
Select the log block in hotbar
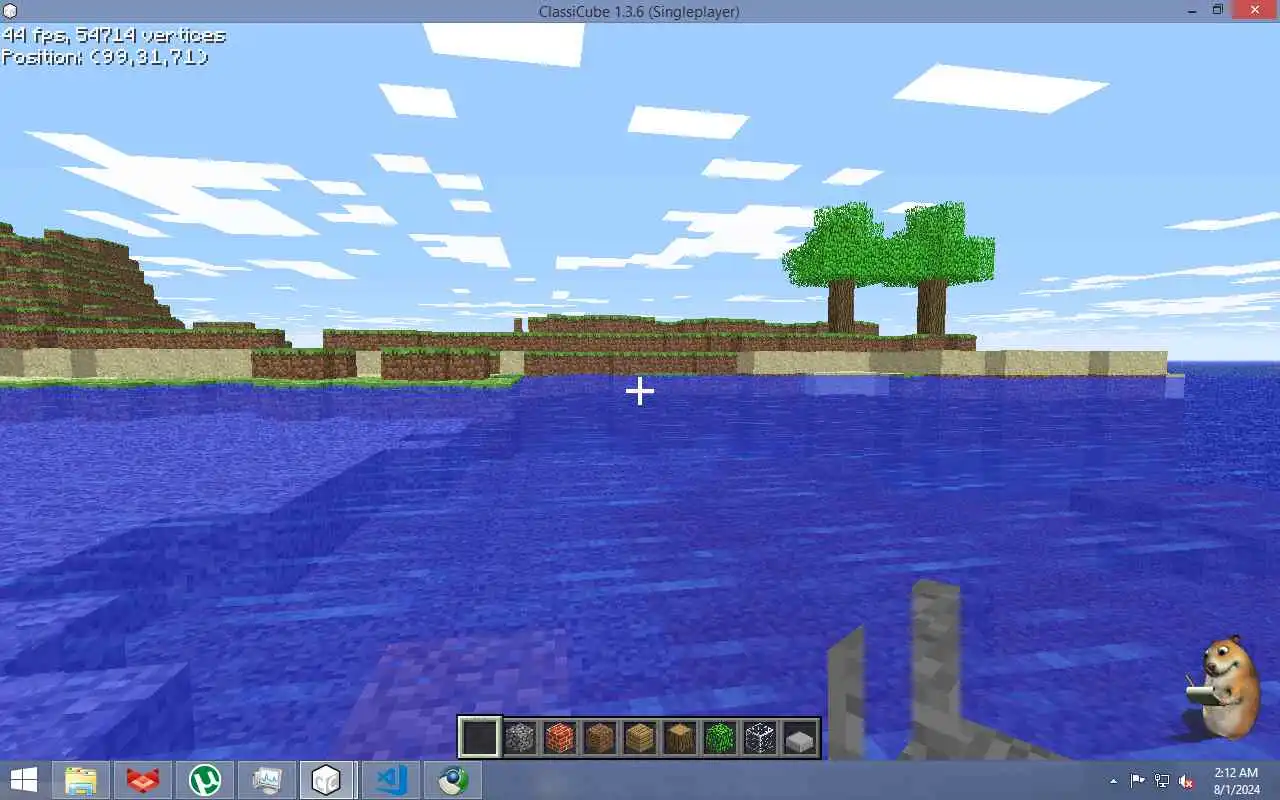coord(680,739)
